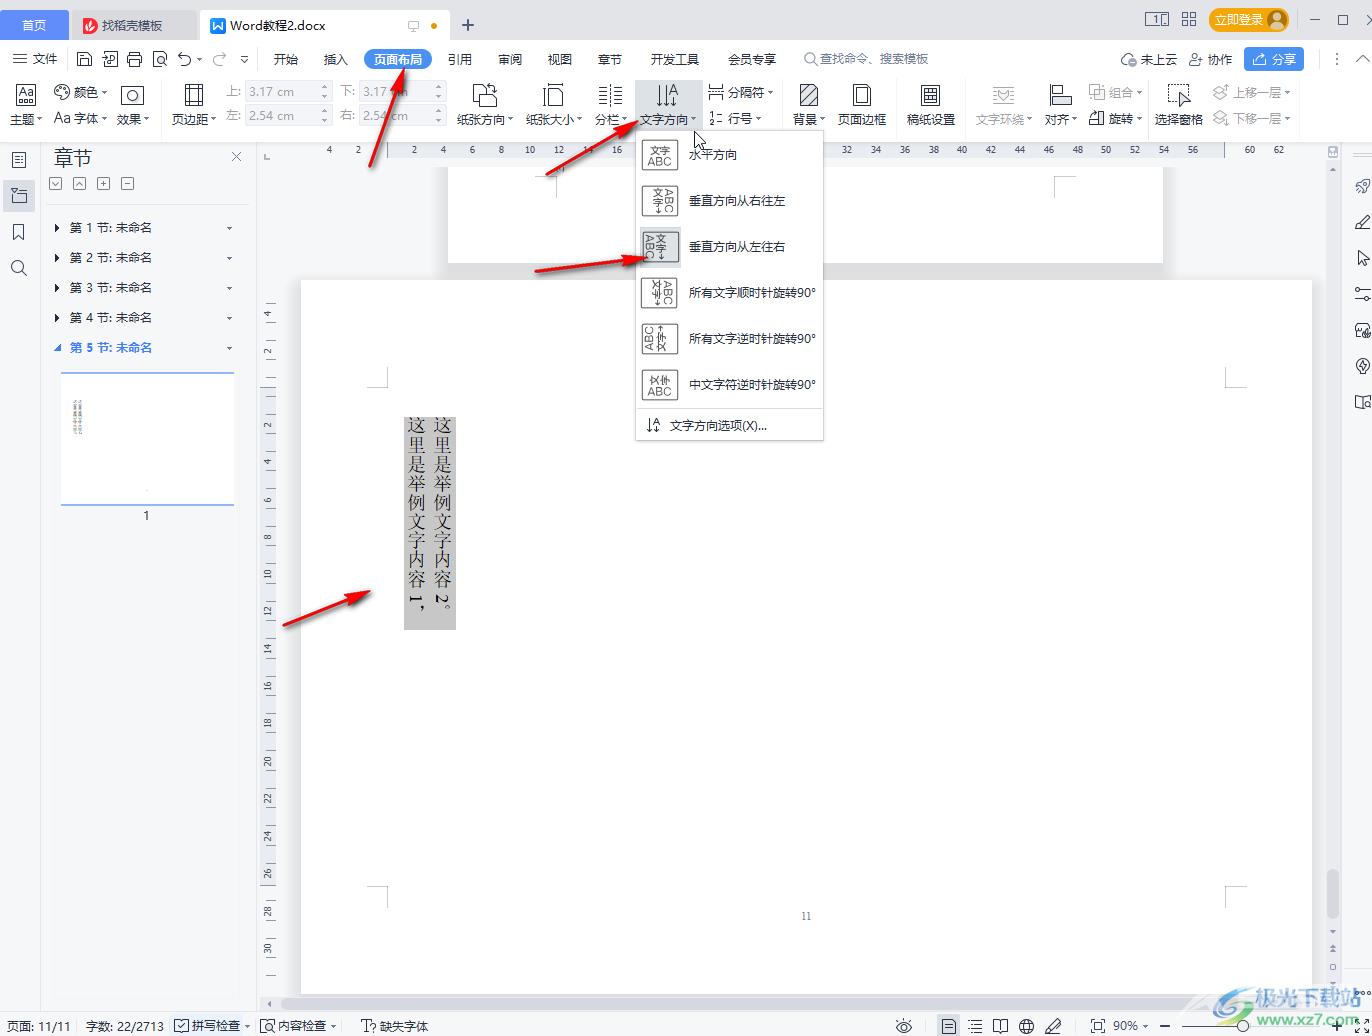Image resolution: width=1372 pixels, height=1036 pixels.
Task: Expand 第 2 节: 未命名 section
Action: [57, 258]
